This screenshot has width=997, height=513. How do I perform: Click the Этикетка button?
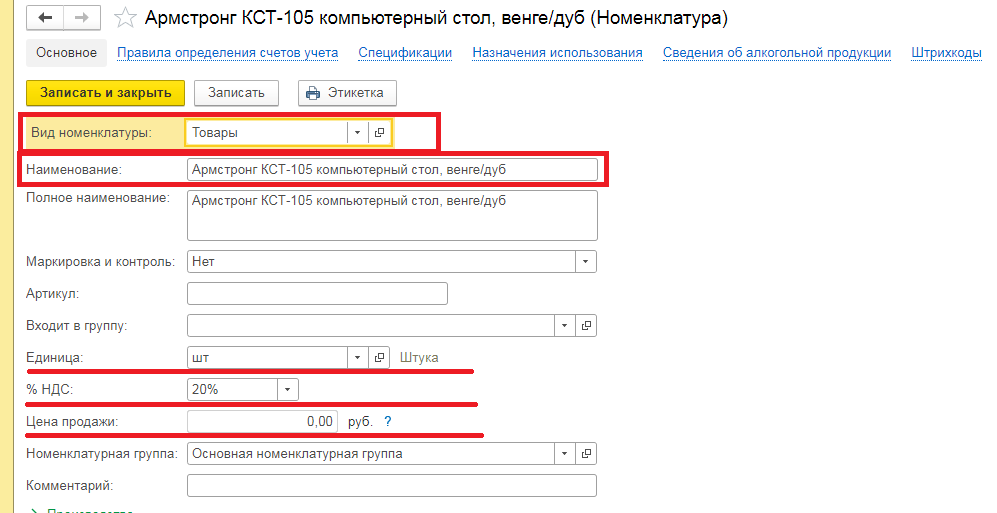click(x=347, y=93)
